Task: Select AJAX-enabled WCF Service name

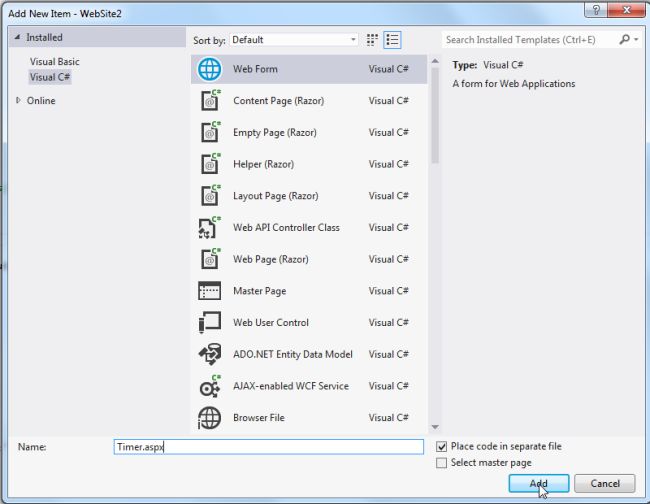Action: [291, 386]
